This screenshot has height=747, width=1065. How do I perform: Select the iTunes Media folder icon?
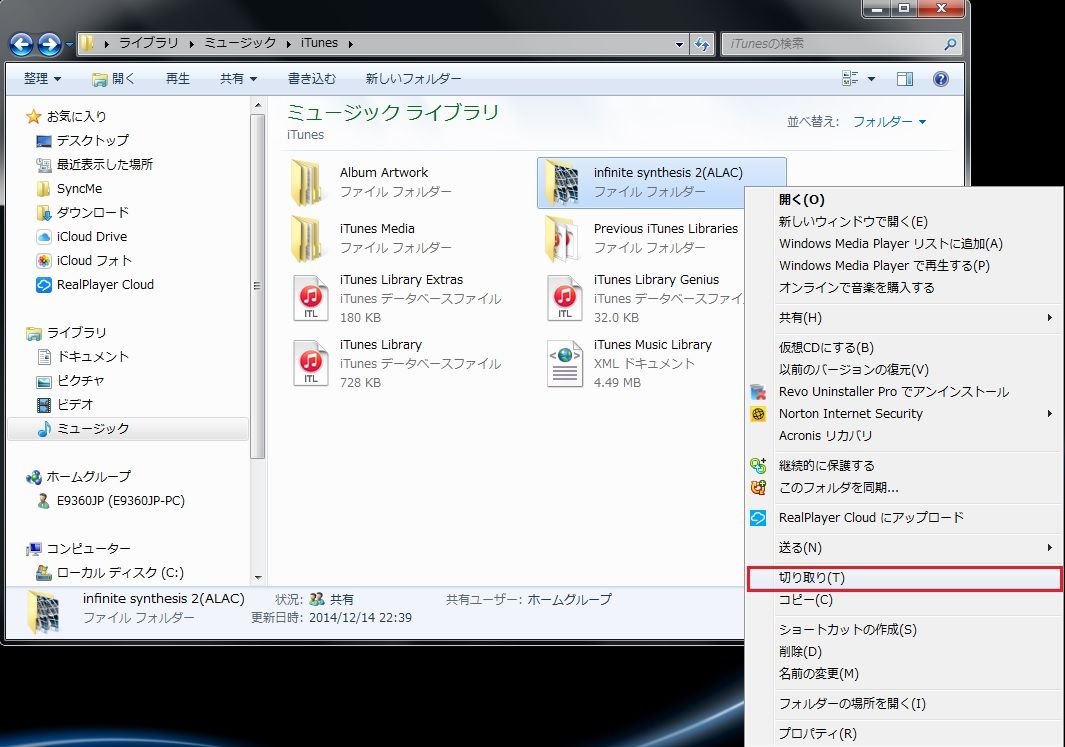coord(307,238)
